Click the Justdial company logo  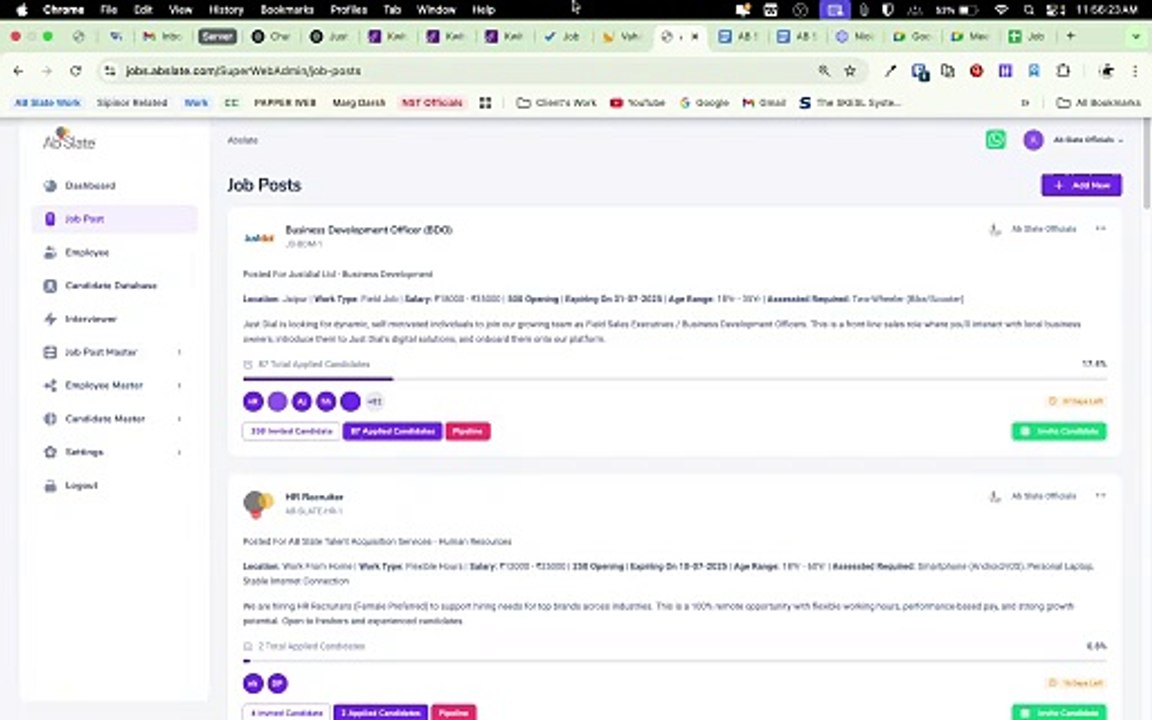click(x=259, y=238)
